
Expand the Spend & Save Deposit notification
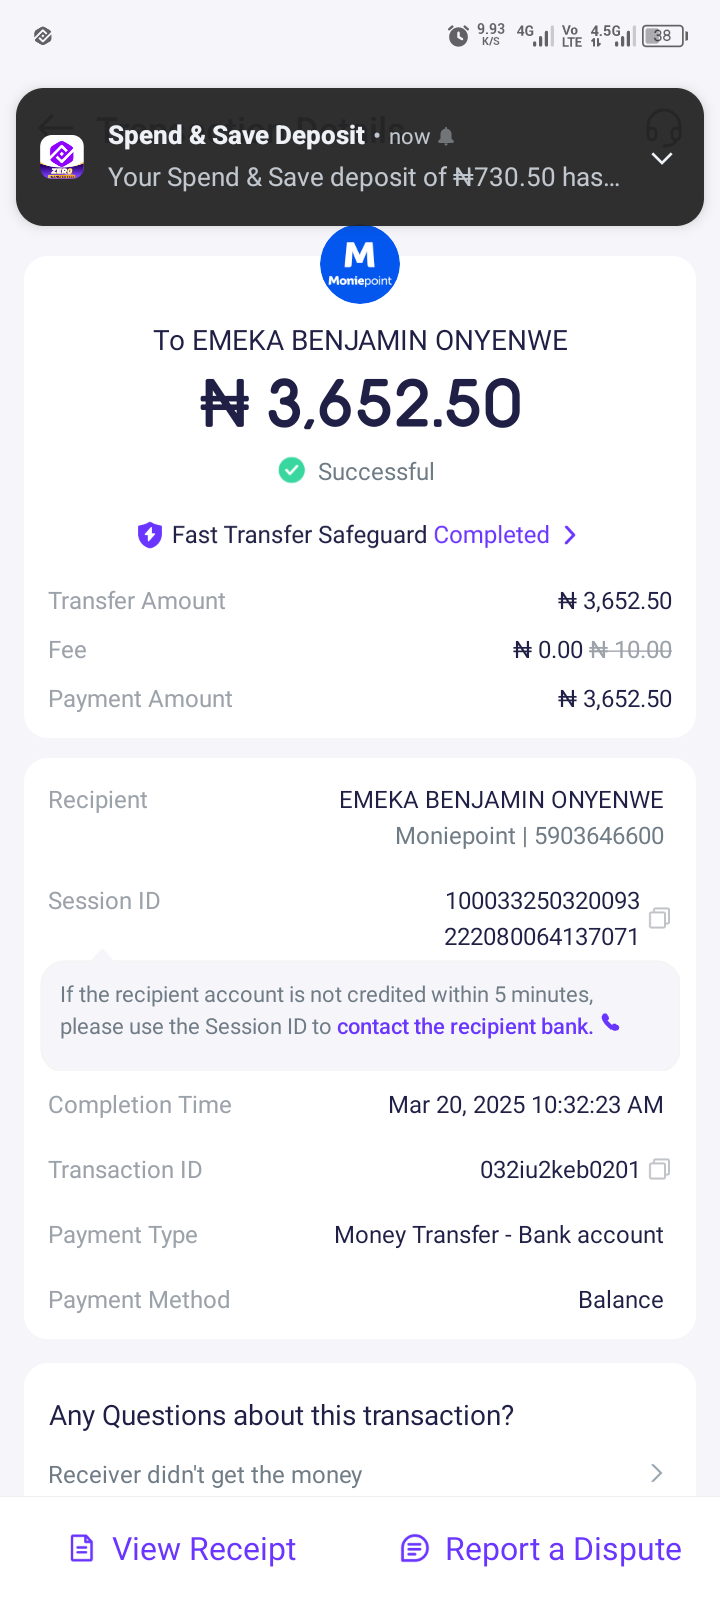tap(662, 158)
